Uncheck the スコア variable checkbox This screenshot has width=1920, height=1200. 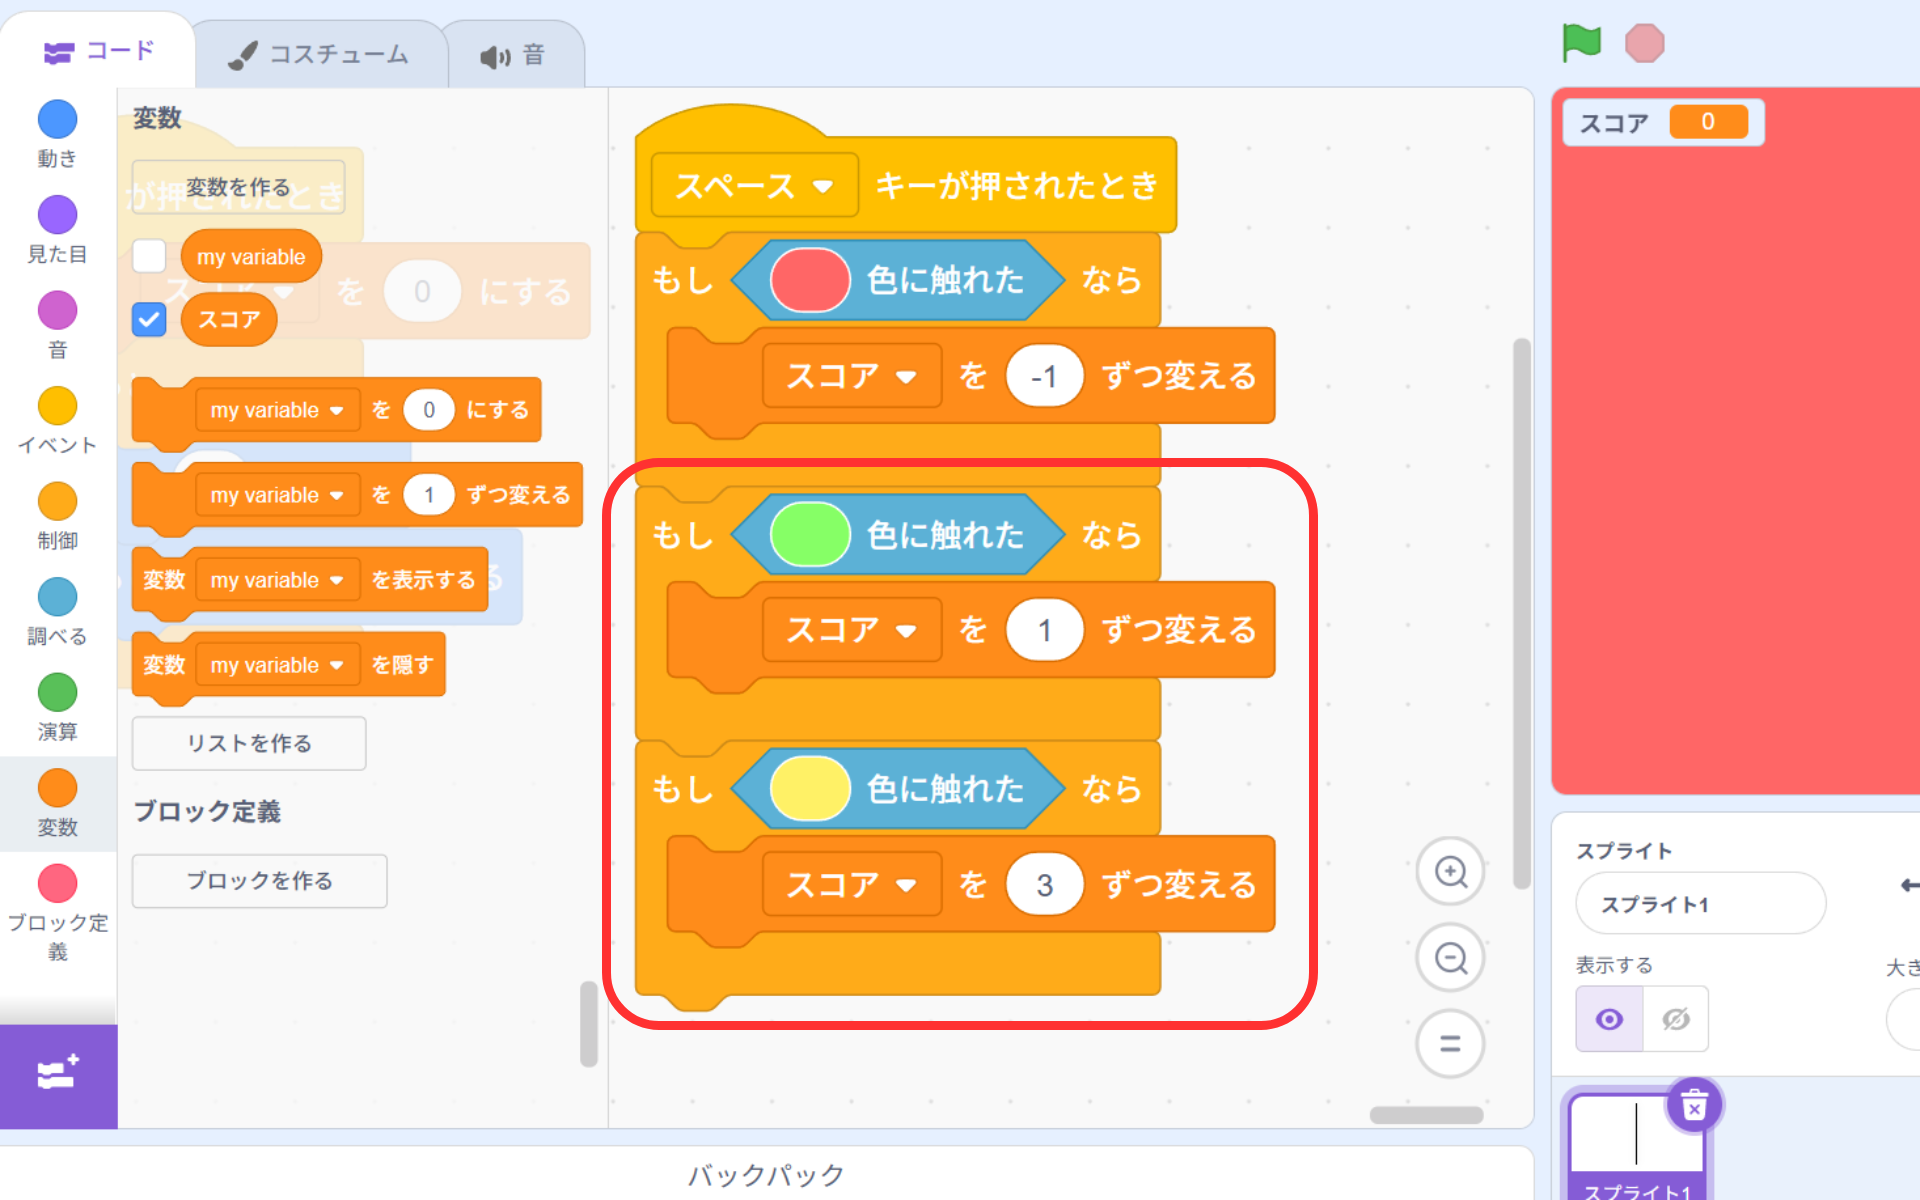pos(149,320)
